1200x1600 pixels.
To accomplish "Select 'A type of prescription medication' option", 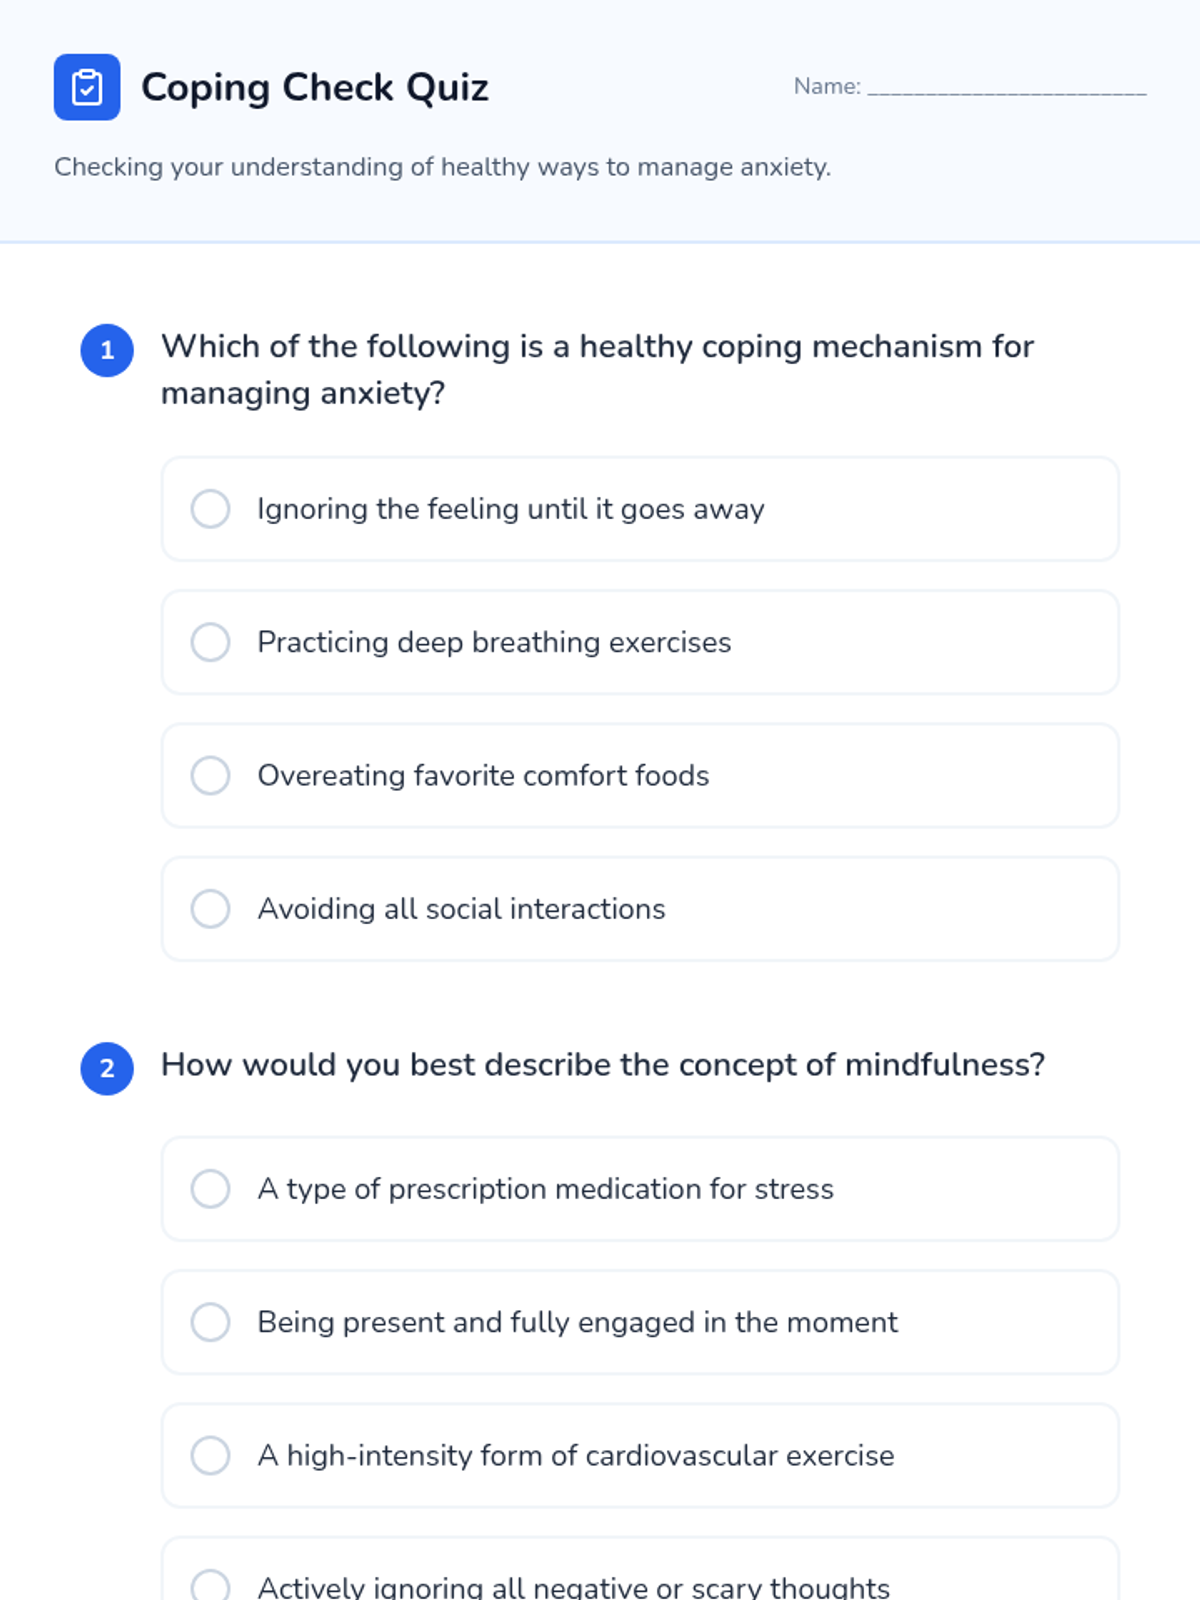I will tap(210, 1189).
